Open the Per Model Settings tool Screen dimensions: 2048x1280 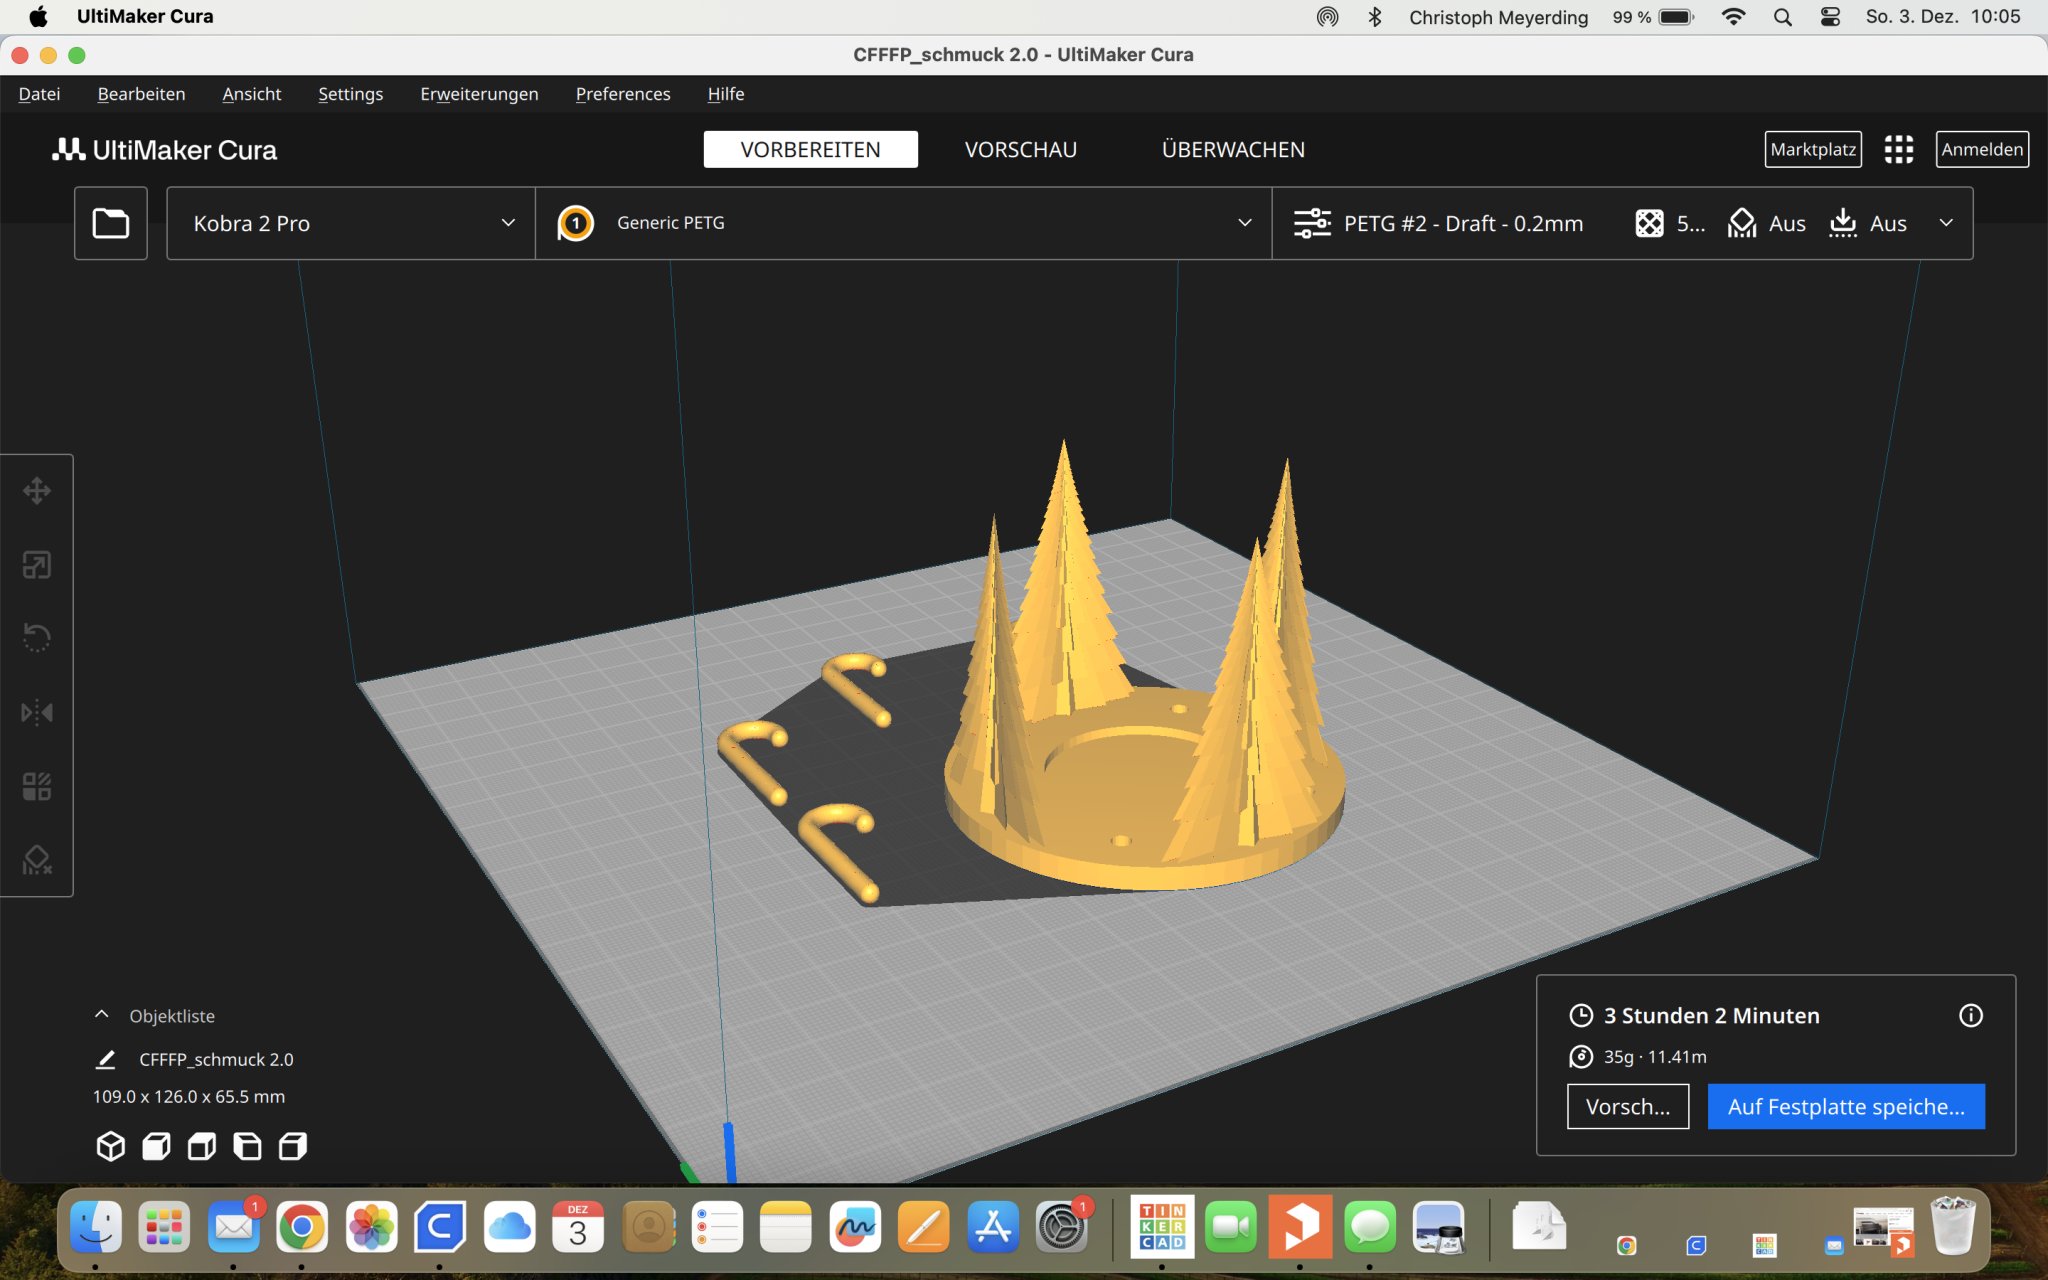pyautogui.click(x=37, y=786)
